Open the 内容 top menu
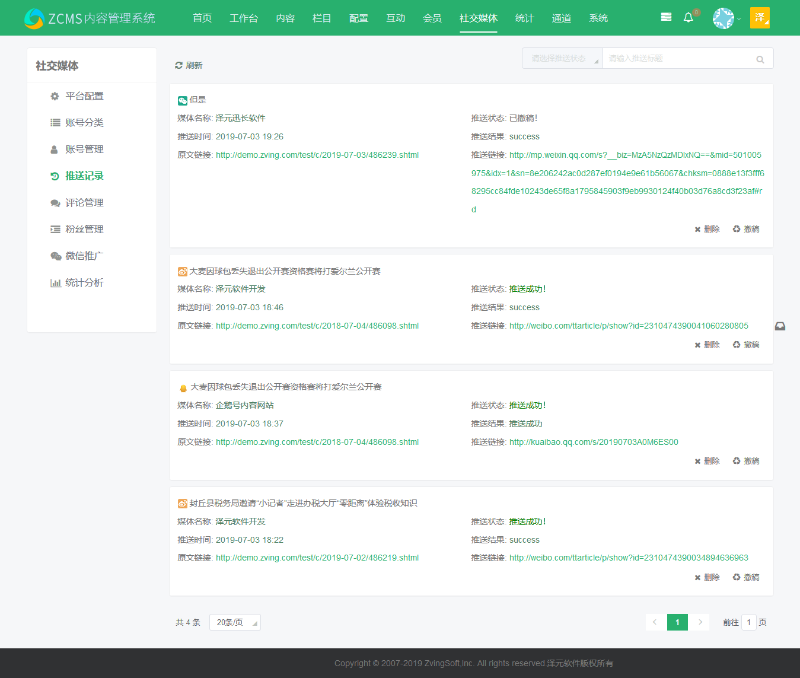 pos(285,18)
